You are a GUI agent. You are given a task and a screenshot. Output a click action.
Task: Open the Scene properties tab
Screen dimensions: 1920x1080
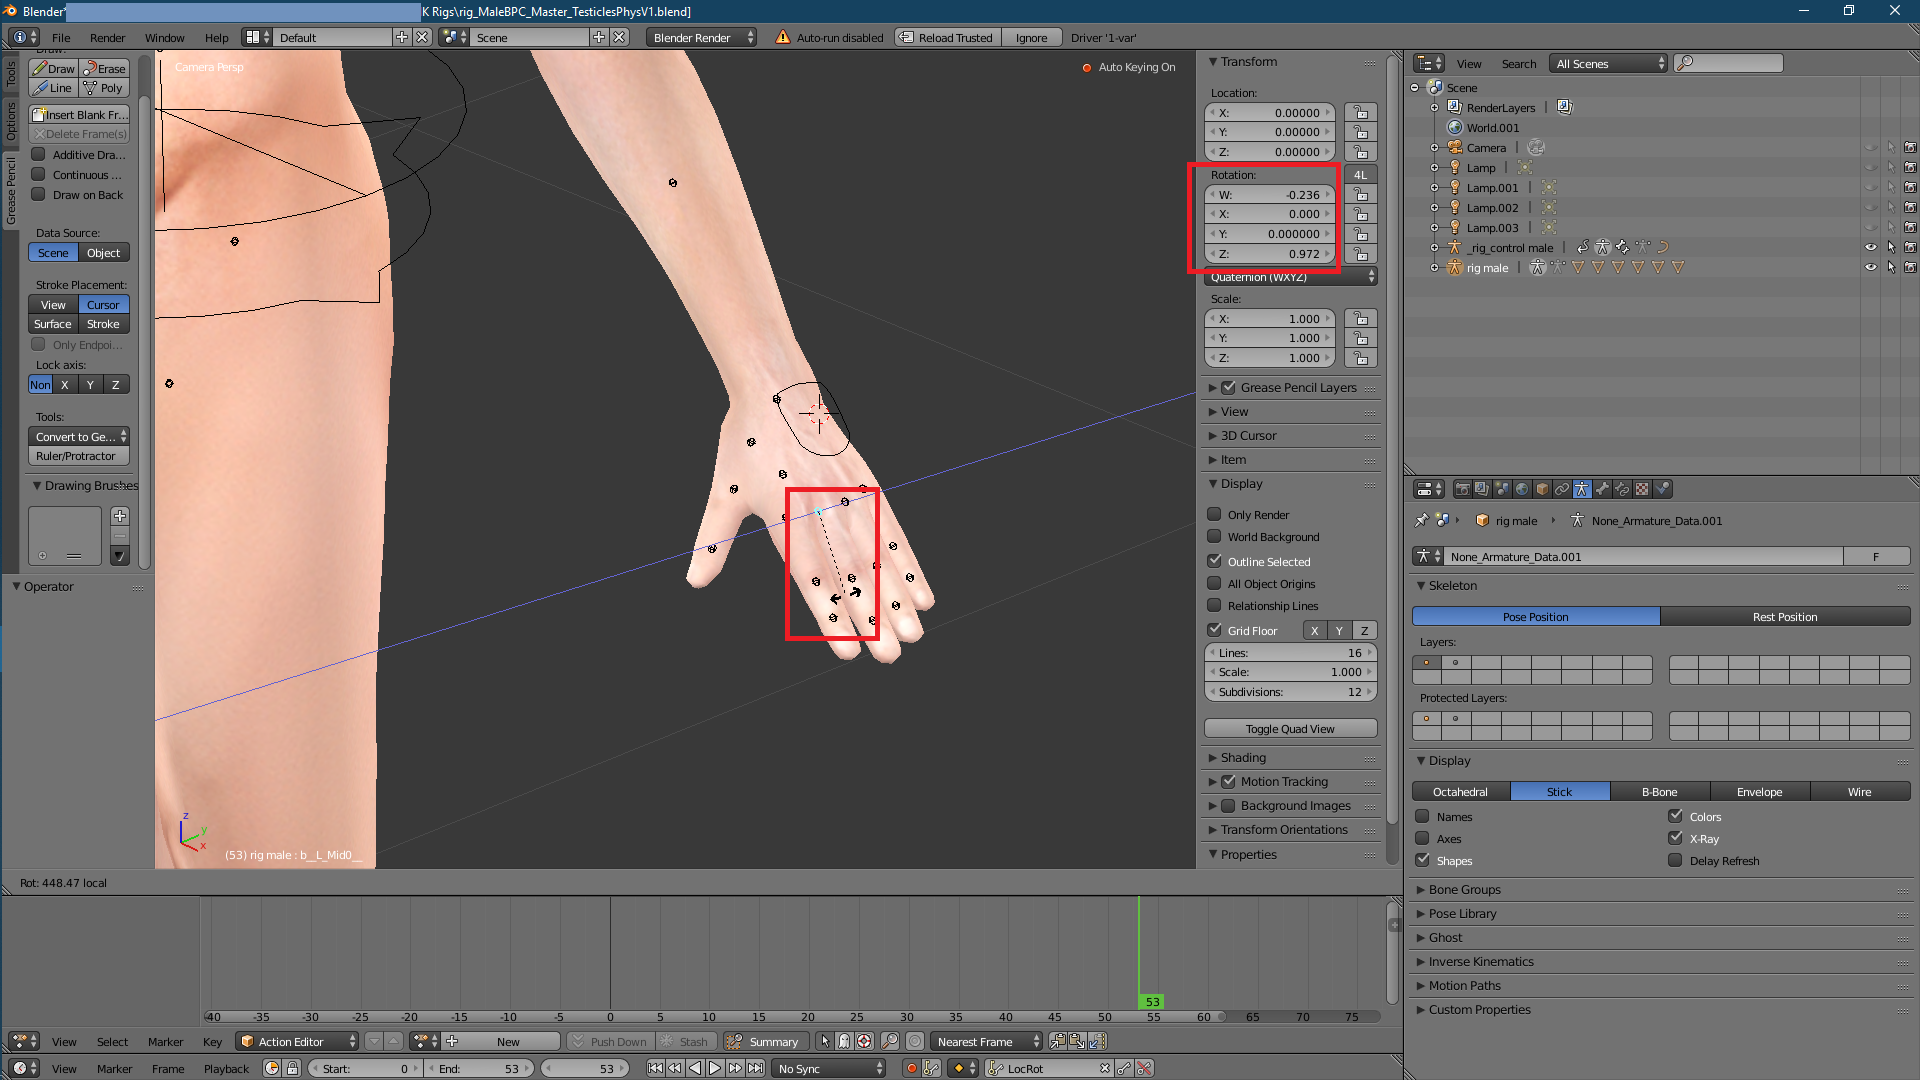(1502, 489)
